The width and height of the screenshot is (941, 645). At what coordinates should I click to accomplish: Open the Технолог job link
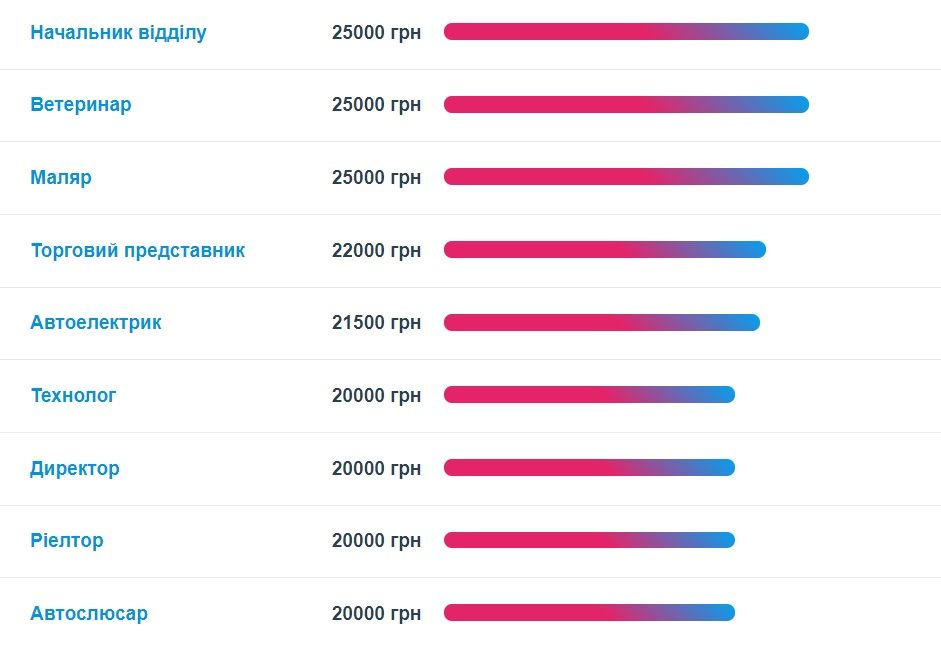73,396
